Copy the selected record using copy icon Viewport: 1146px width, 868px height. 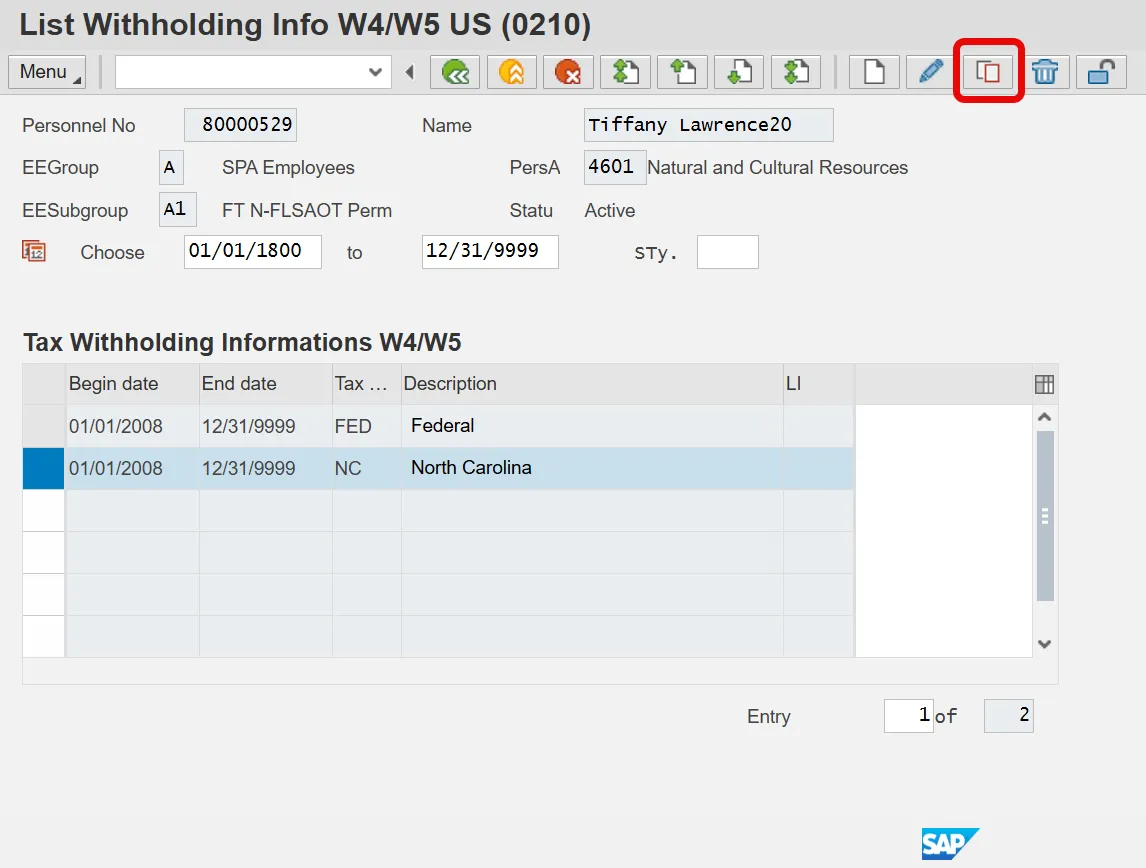coord(988,72)
